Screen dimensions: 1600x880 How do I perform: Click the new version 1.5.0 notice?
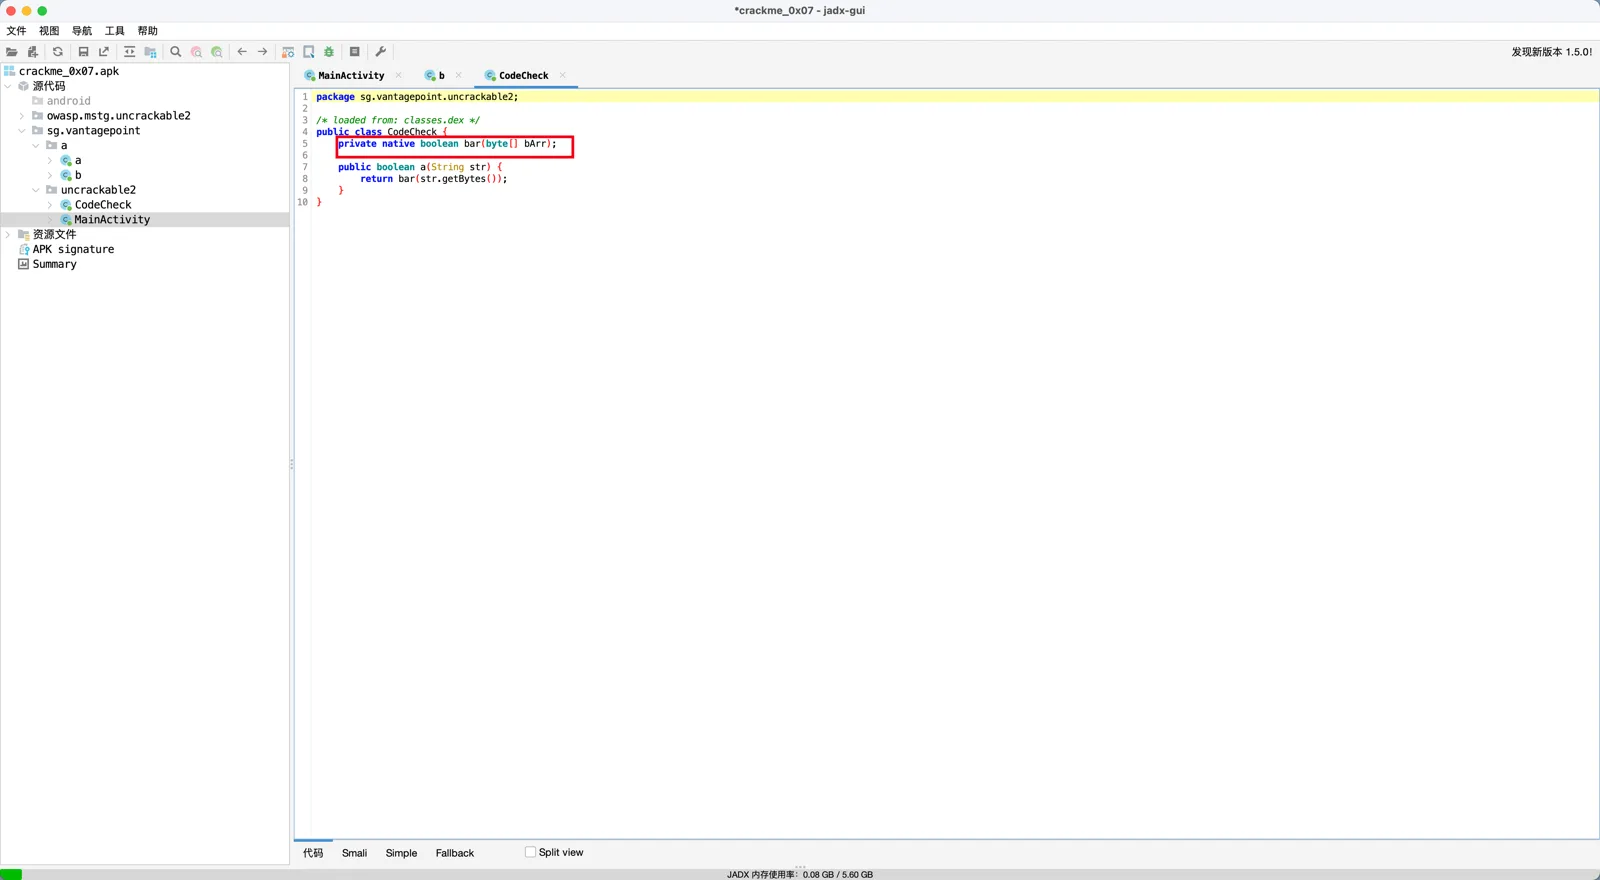tap(1551, 52)
